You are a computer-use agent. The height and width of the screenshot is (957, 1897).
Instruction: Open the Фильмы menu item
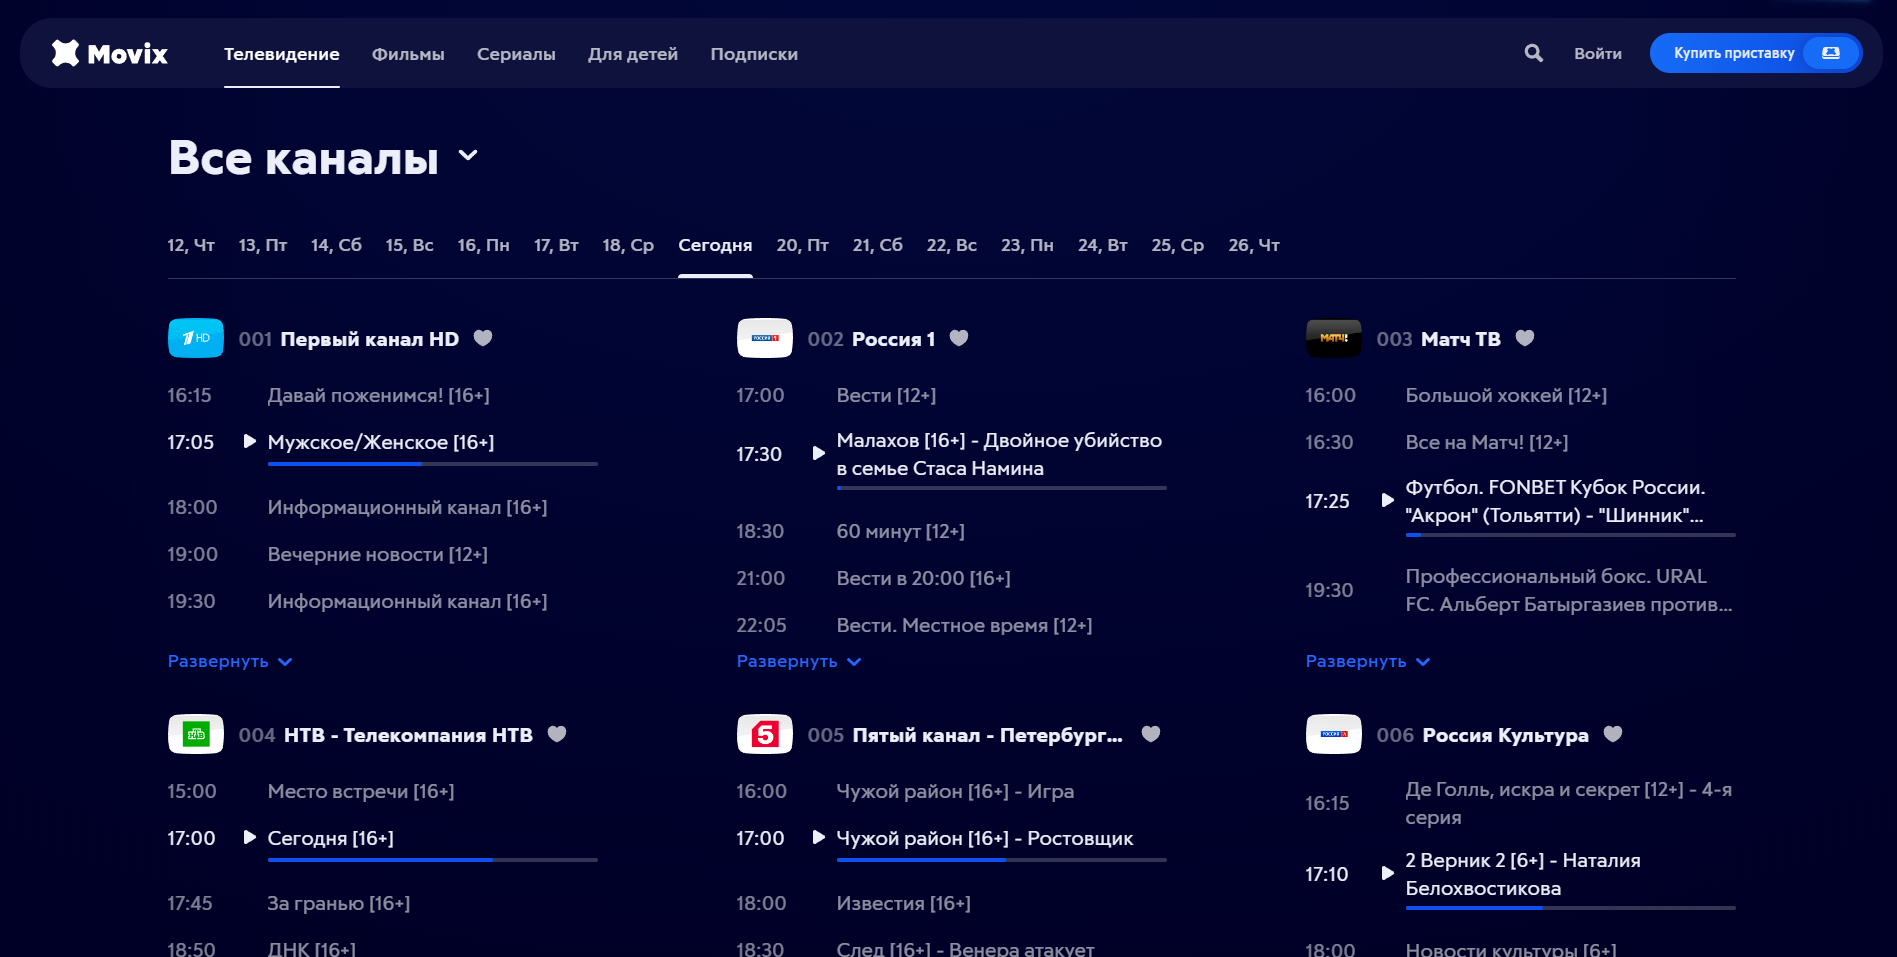click(x=408, y=54)
